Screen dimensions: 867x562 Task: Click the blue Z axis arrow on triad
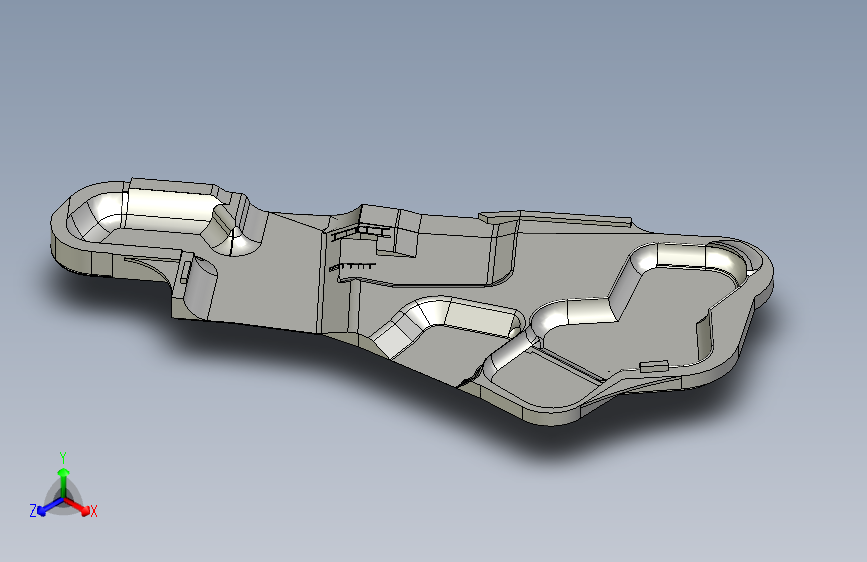[x=50, y=507]
